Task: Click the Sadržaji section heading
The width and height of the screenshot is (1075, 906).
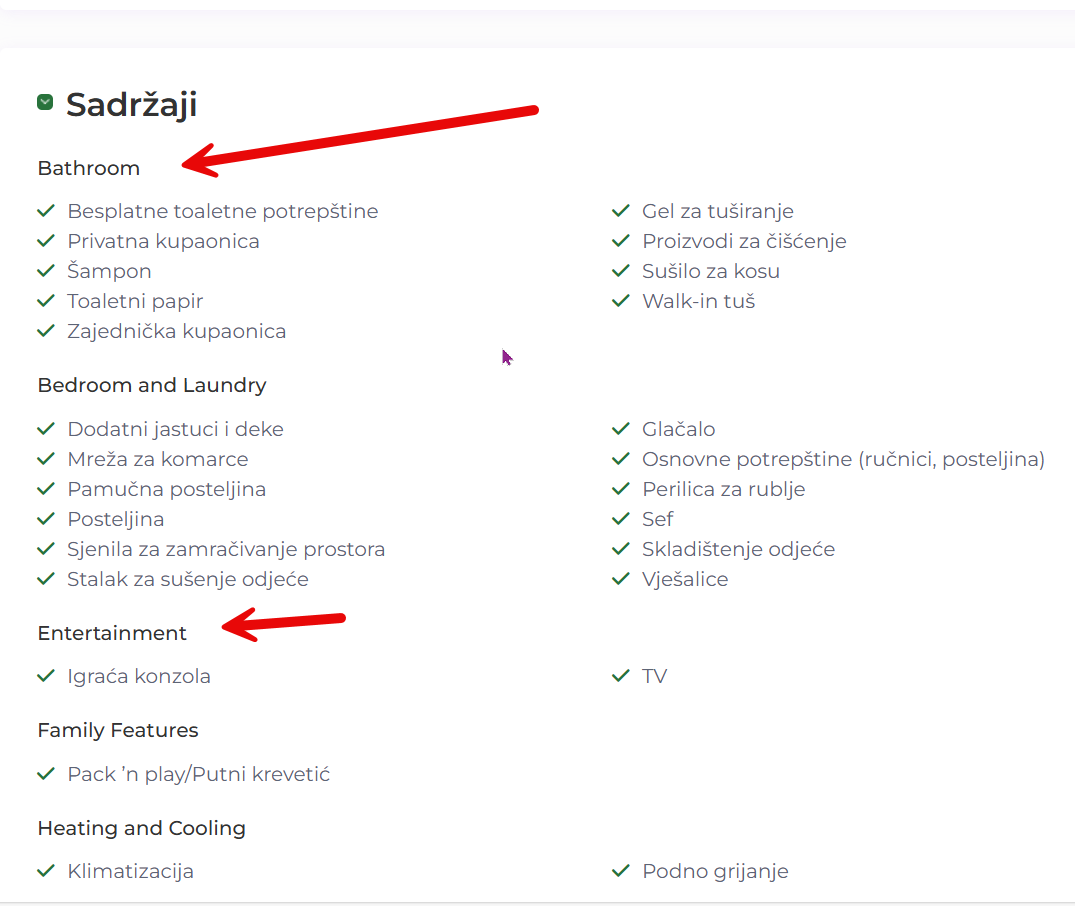Action: point(132,104)
